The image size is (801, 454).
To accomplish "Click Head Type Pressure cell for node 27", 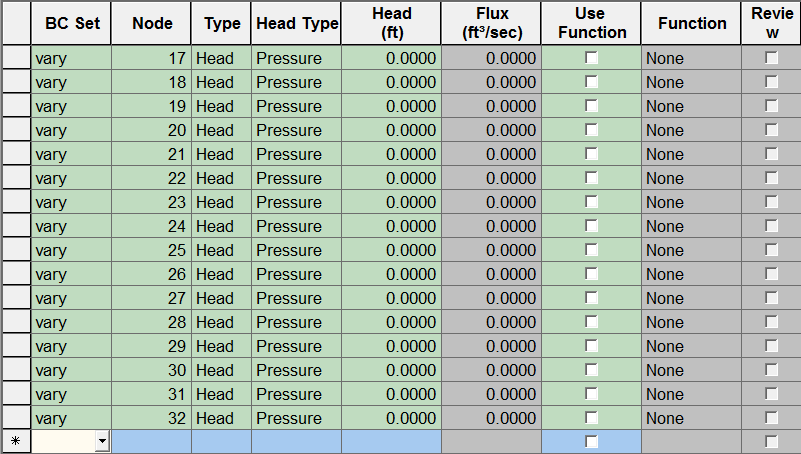I will point(296,298).
